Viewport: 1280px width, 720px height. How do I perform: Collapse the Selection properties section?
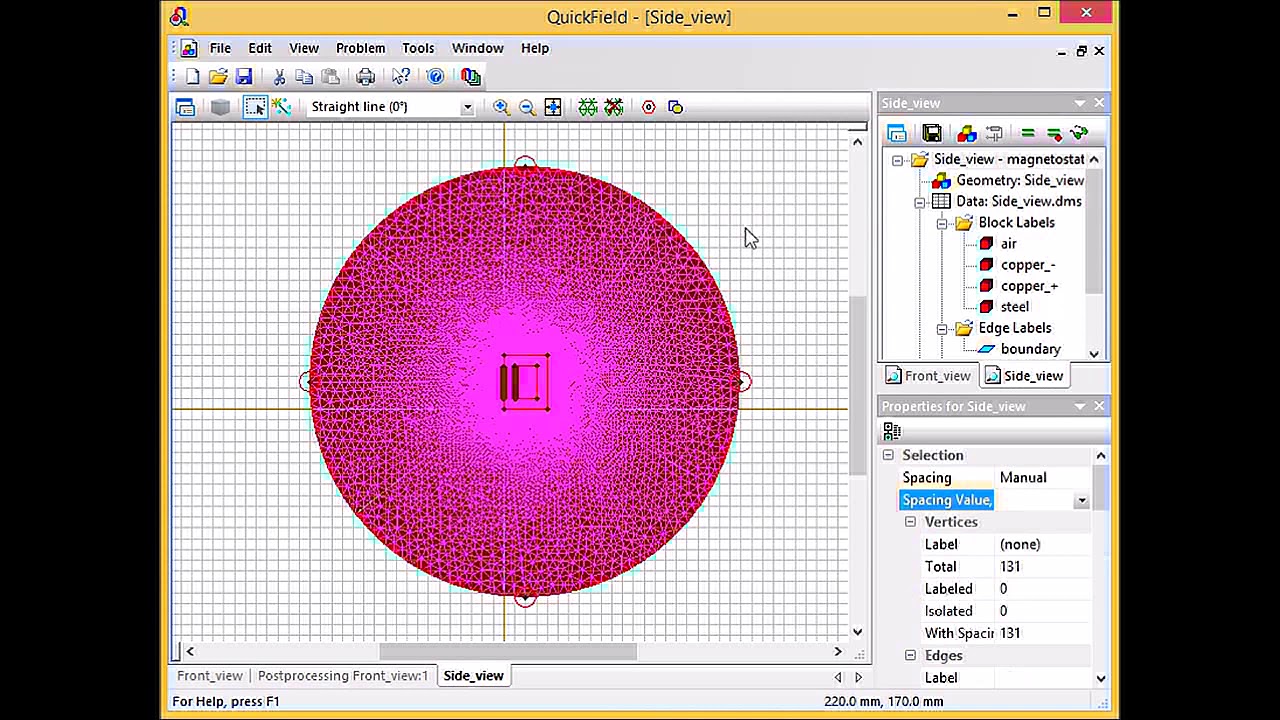tap(888, 455)
